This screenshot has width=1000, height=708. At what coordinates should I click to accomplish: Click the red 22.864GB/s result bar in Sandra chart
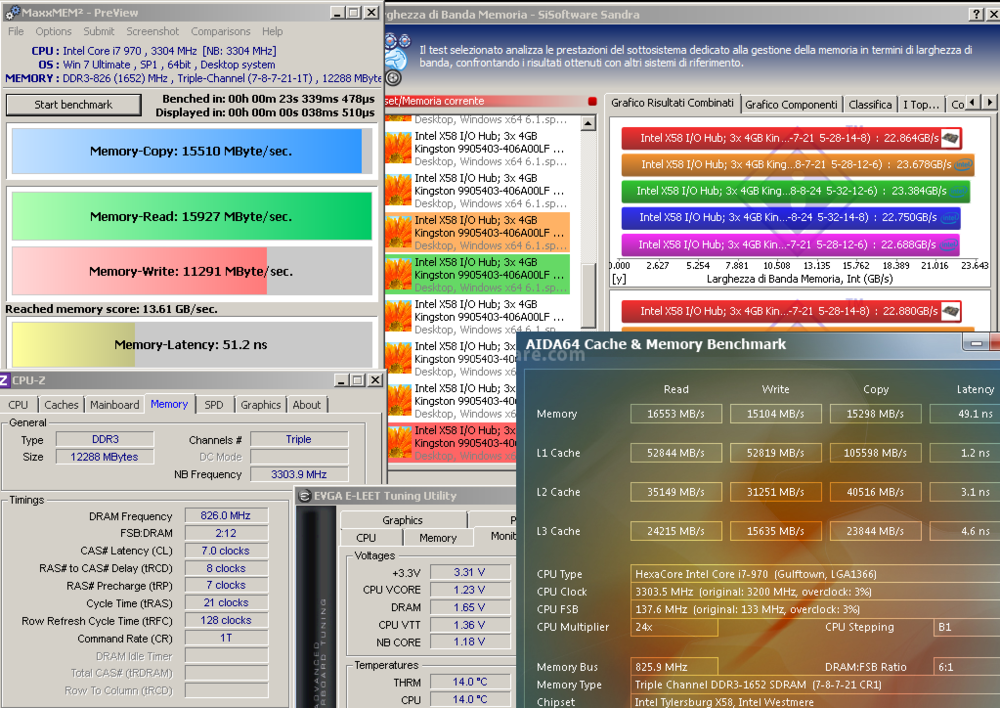tap(791, 138)
